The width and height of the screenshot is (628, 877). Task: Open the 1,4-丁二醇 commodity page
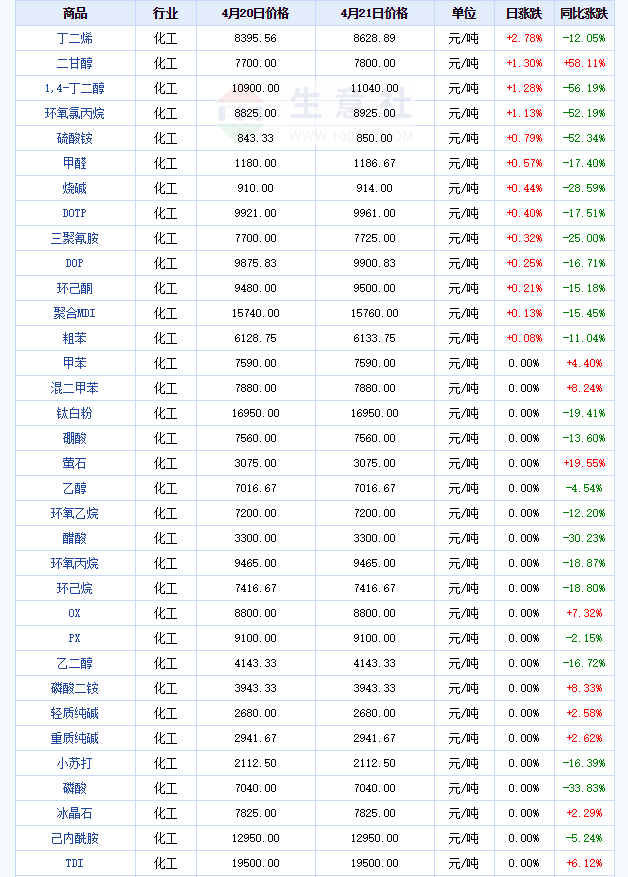coord(75,88)
